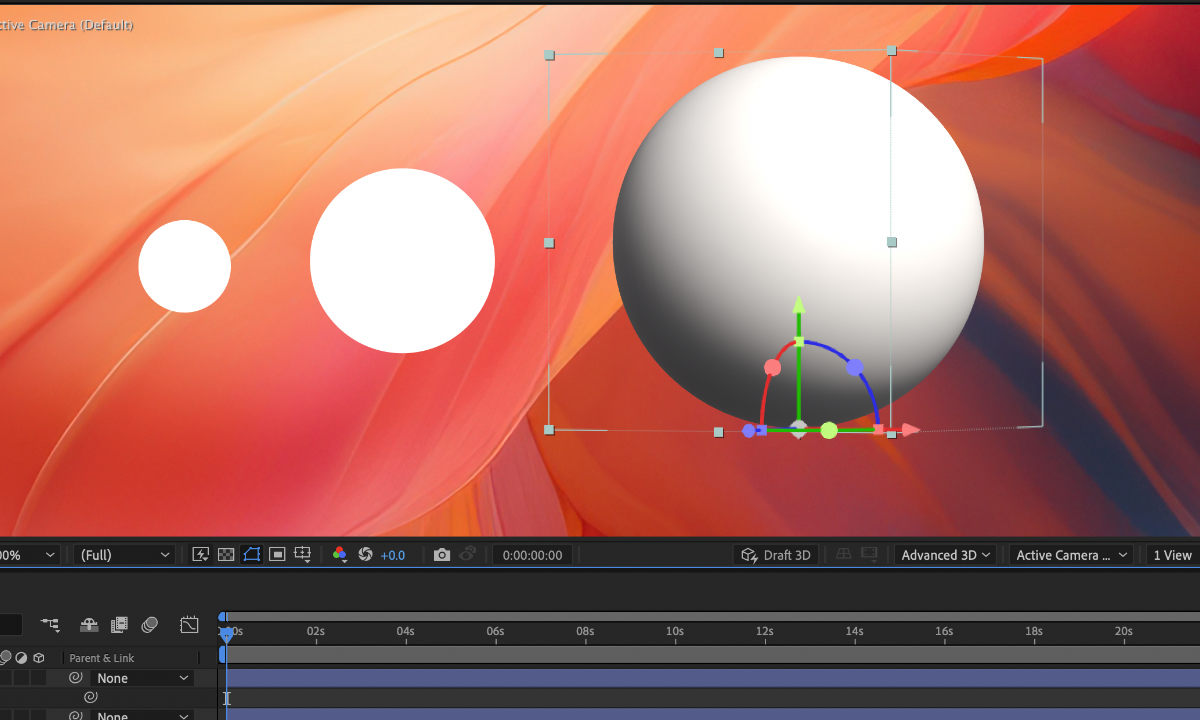Click the Reset Exposure aperture icon
Image resolution: width=1200 pixels, height=720 pixels.
(x=365, y=555)
